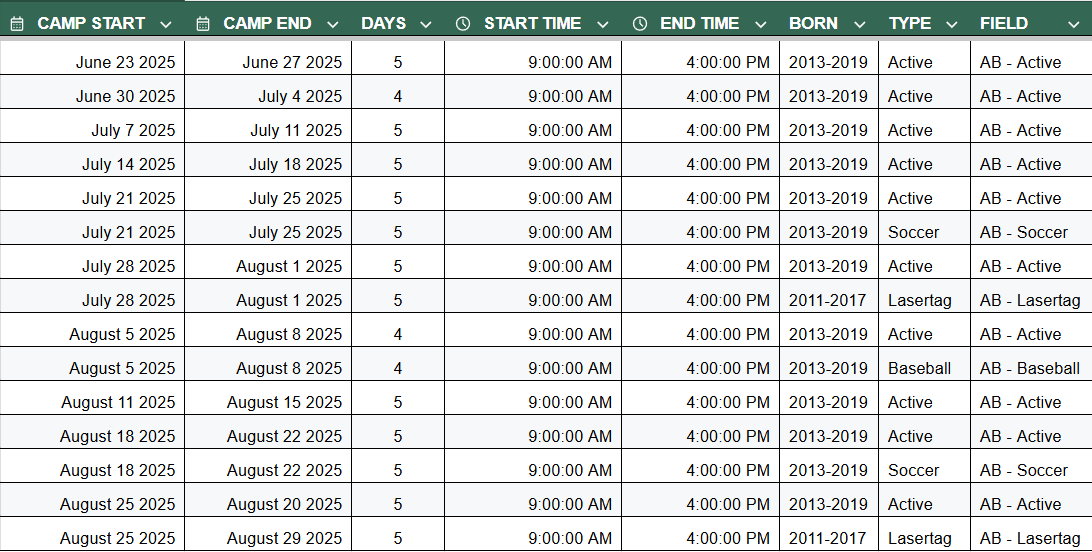Viewport: 1092px width, 552px height.
Task: Click the calendar icon beside CAMP END
Action: (x=203, y=24)
